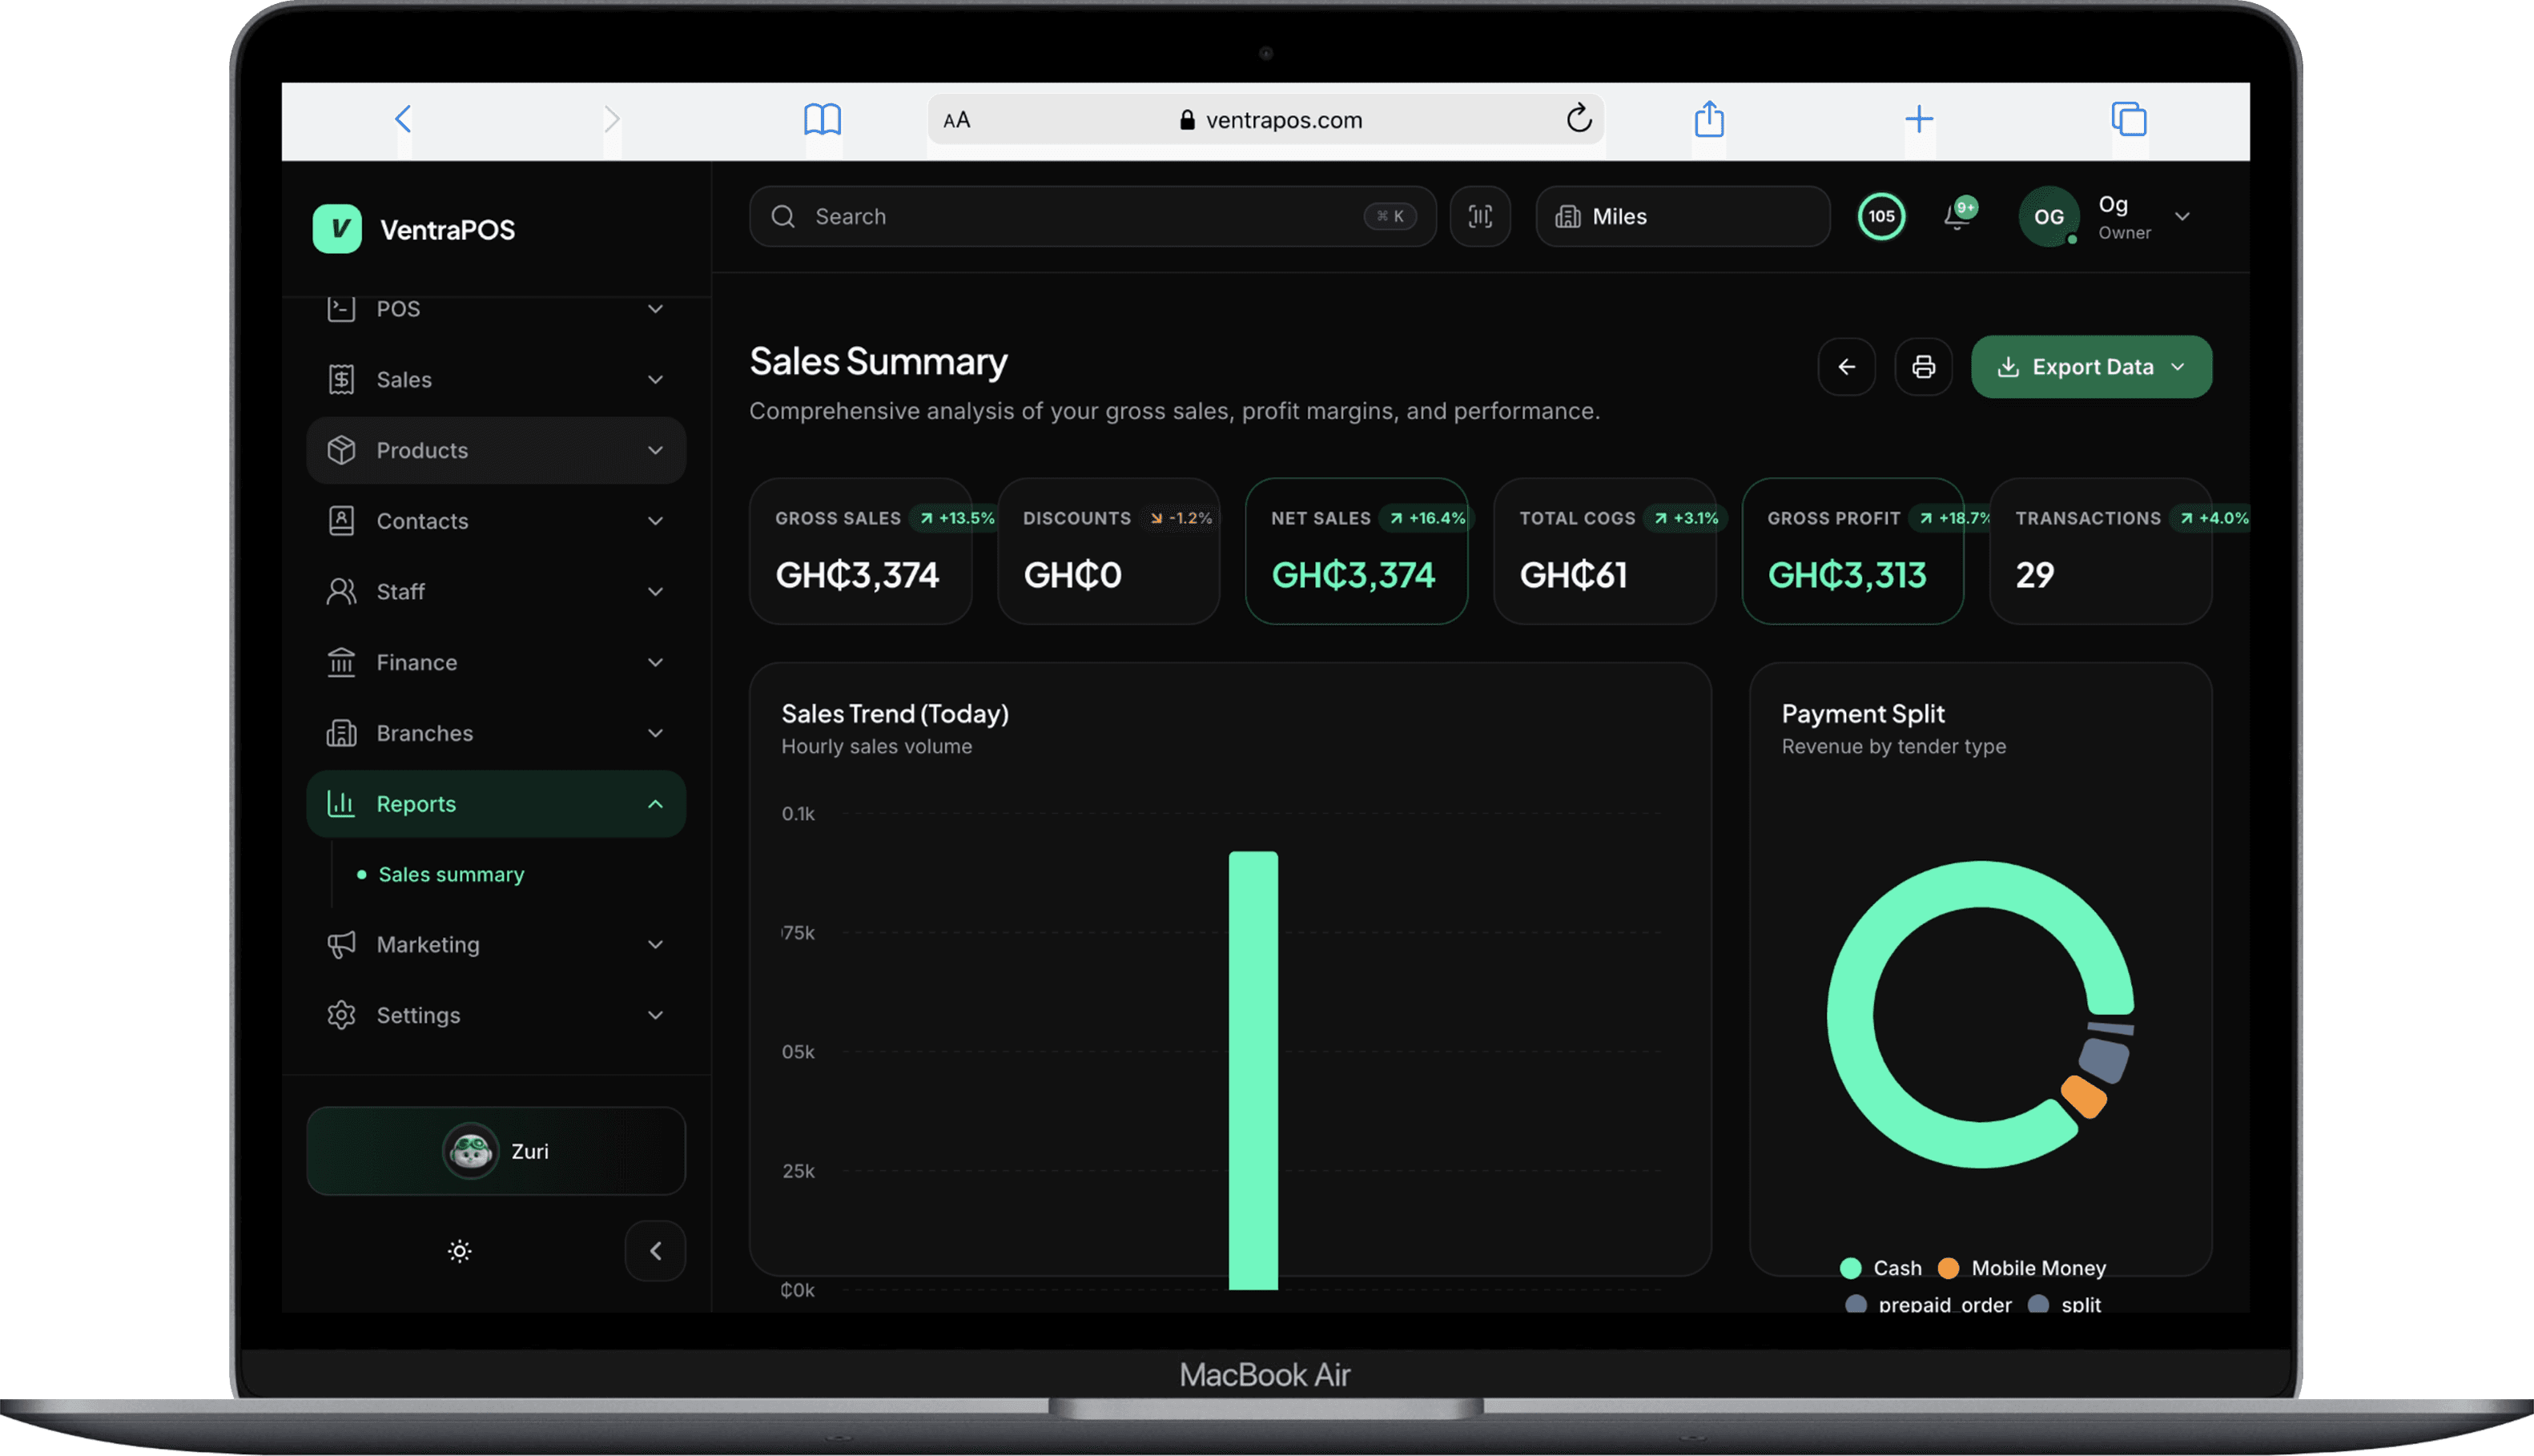Screen dimensions: 2534x1456
Task: Click the Payment Split heading
Action: (1863, 713)
